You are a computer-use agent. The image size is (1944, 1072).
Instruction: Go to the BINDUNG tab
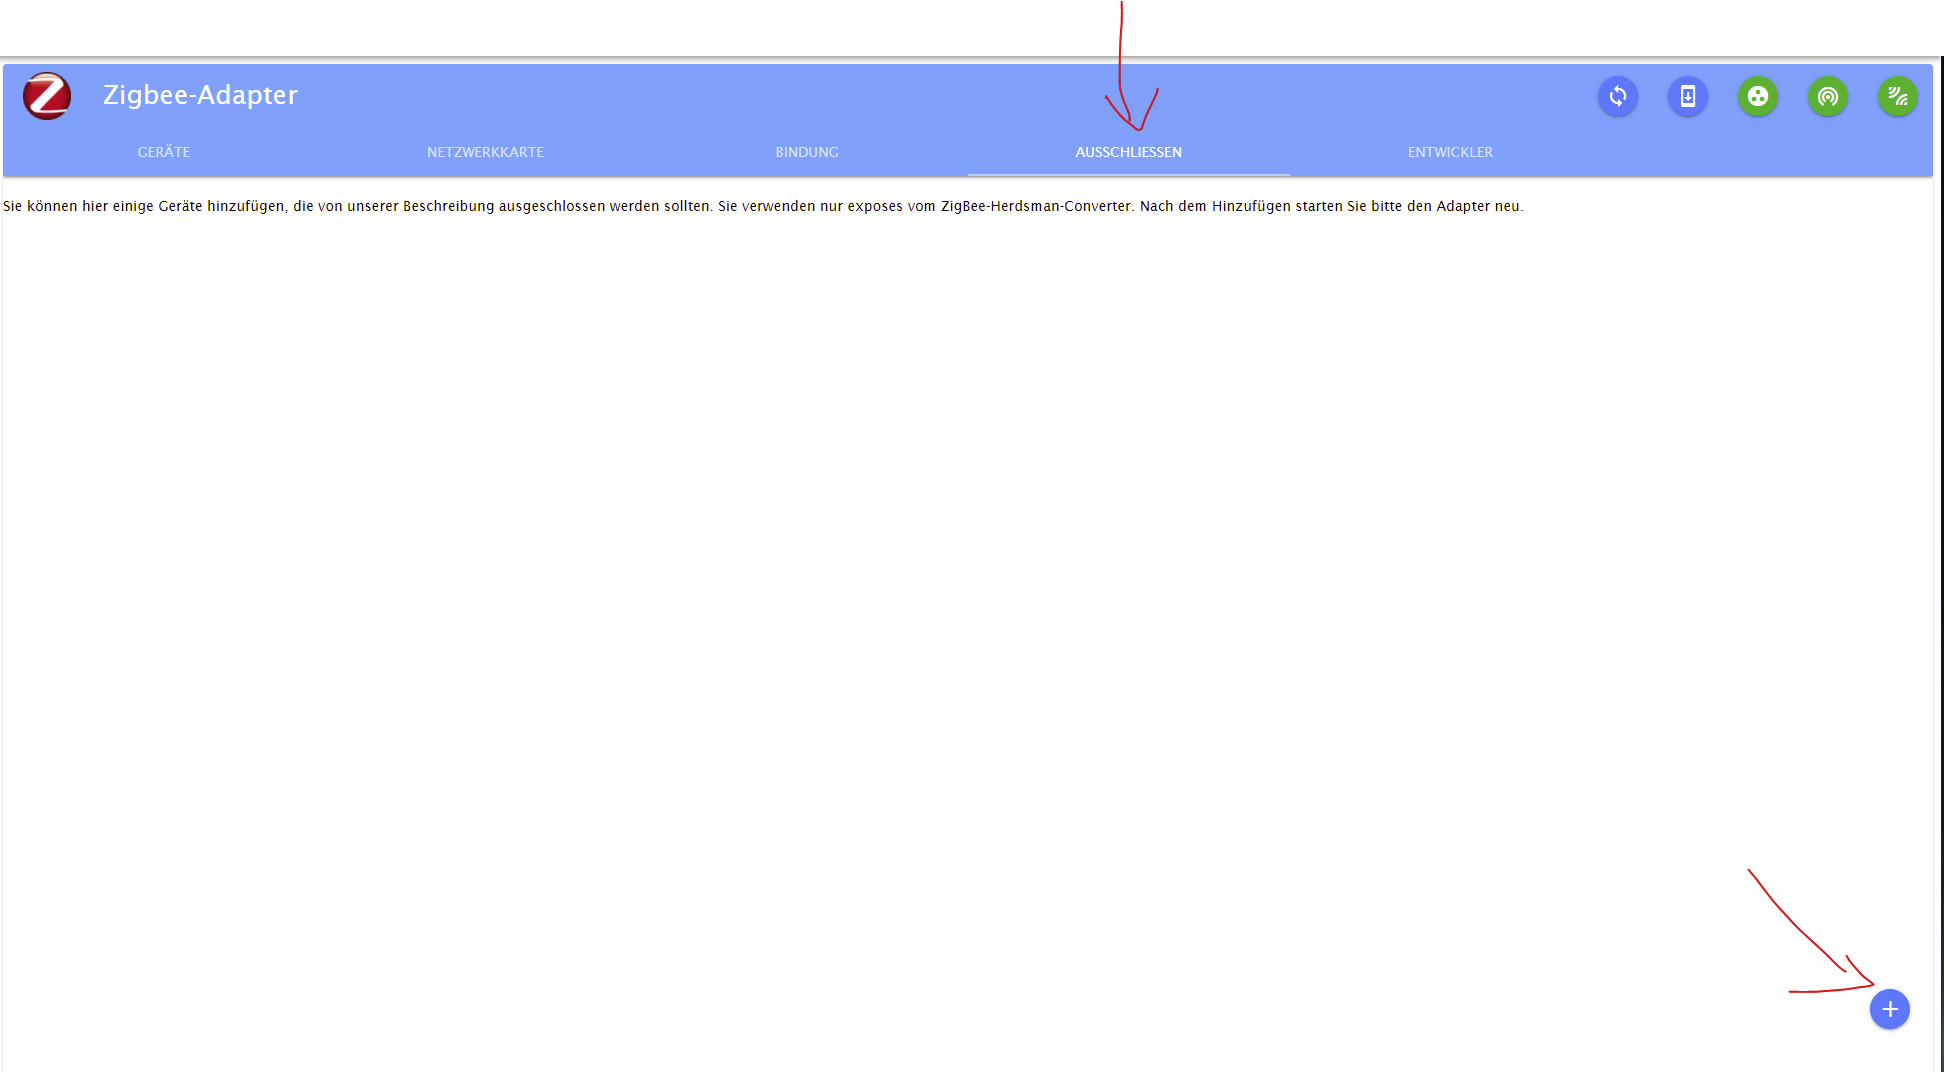coord(807,152)
